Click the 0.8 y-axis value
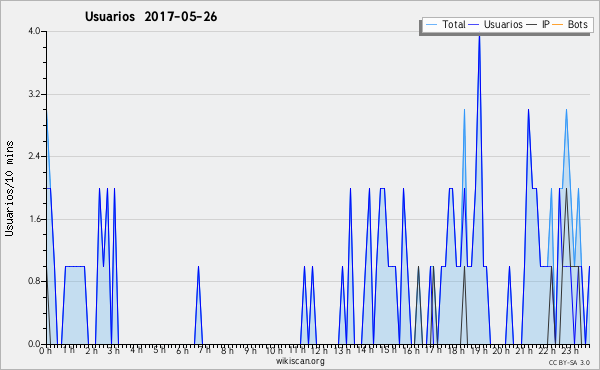Screen dimensions: 600x370 [x=34, y=281]
